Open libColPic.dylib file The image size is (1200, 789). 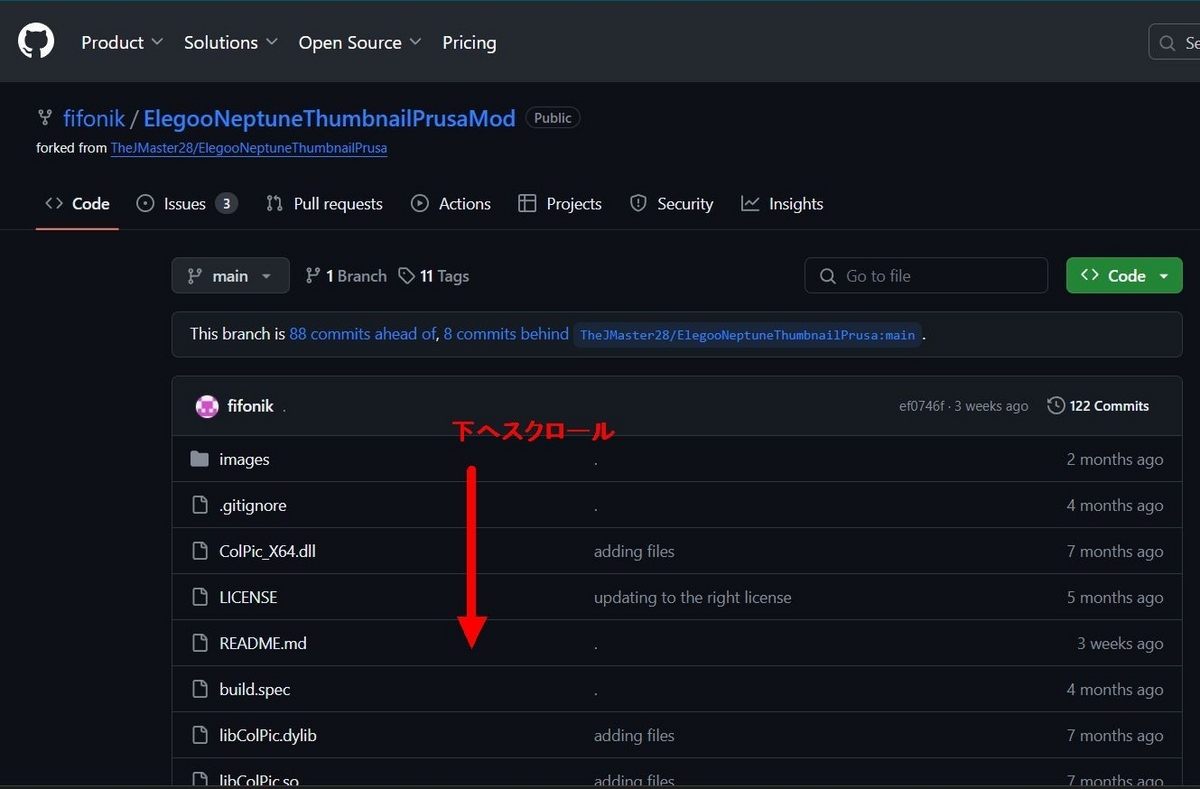click(x=268, y=736)
